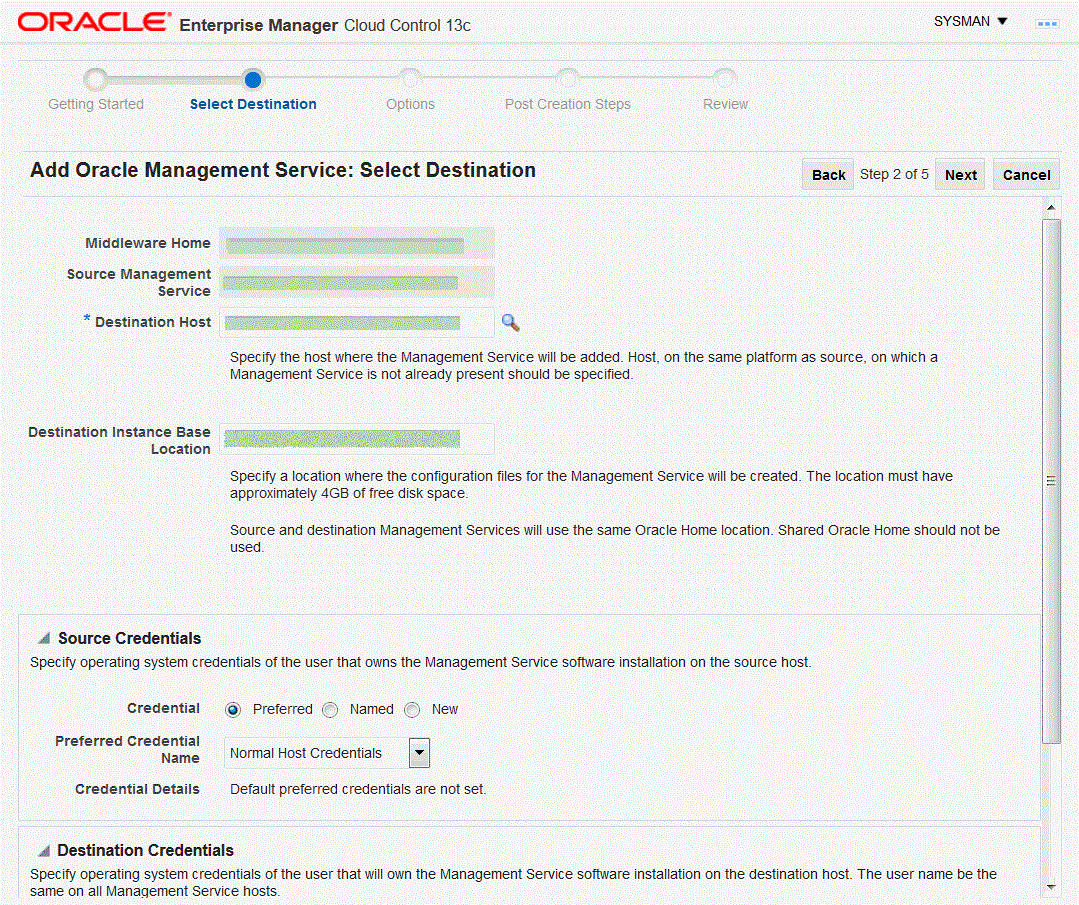Open the accessibility dots menu icon
The height and width of the screenshot is (905, 1079).
[x=1047, y=23]
